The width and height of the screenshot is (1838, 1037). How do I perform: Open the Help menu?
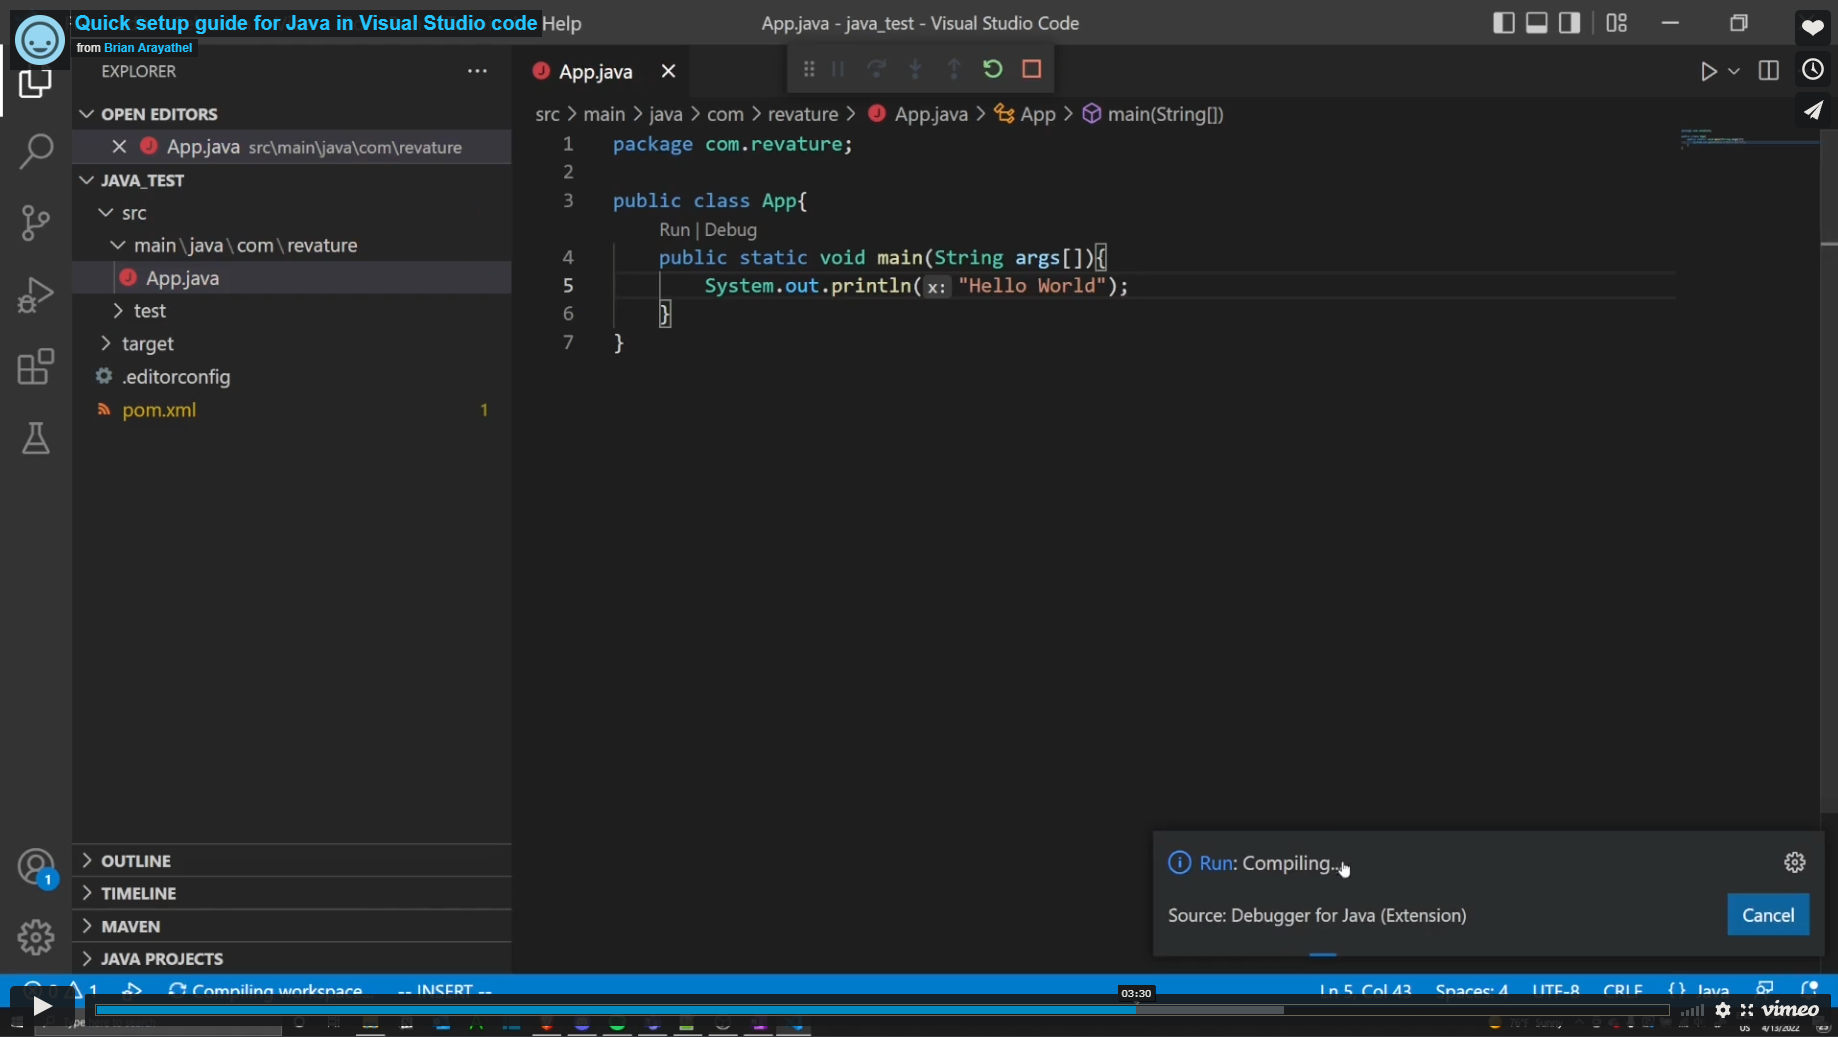[562, 23]
